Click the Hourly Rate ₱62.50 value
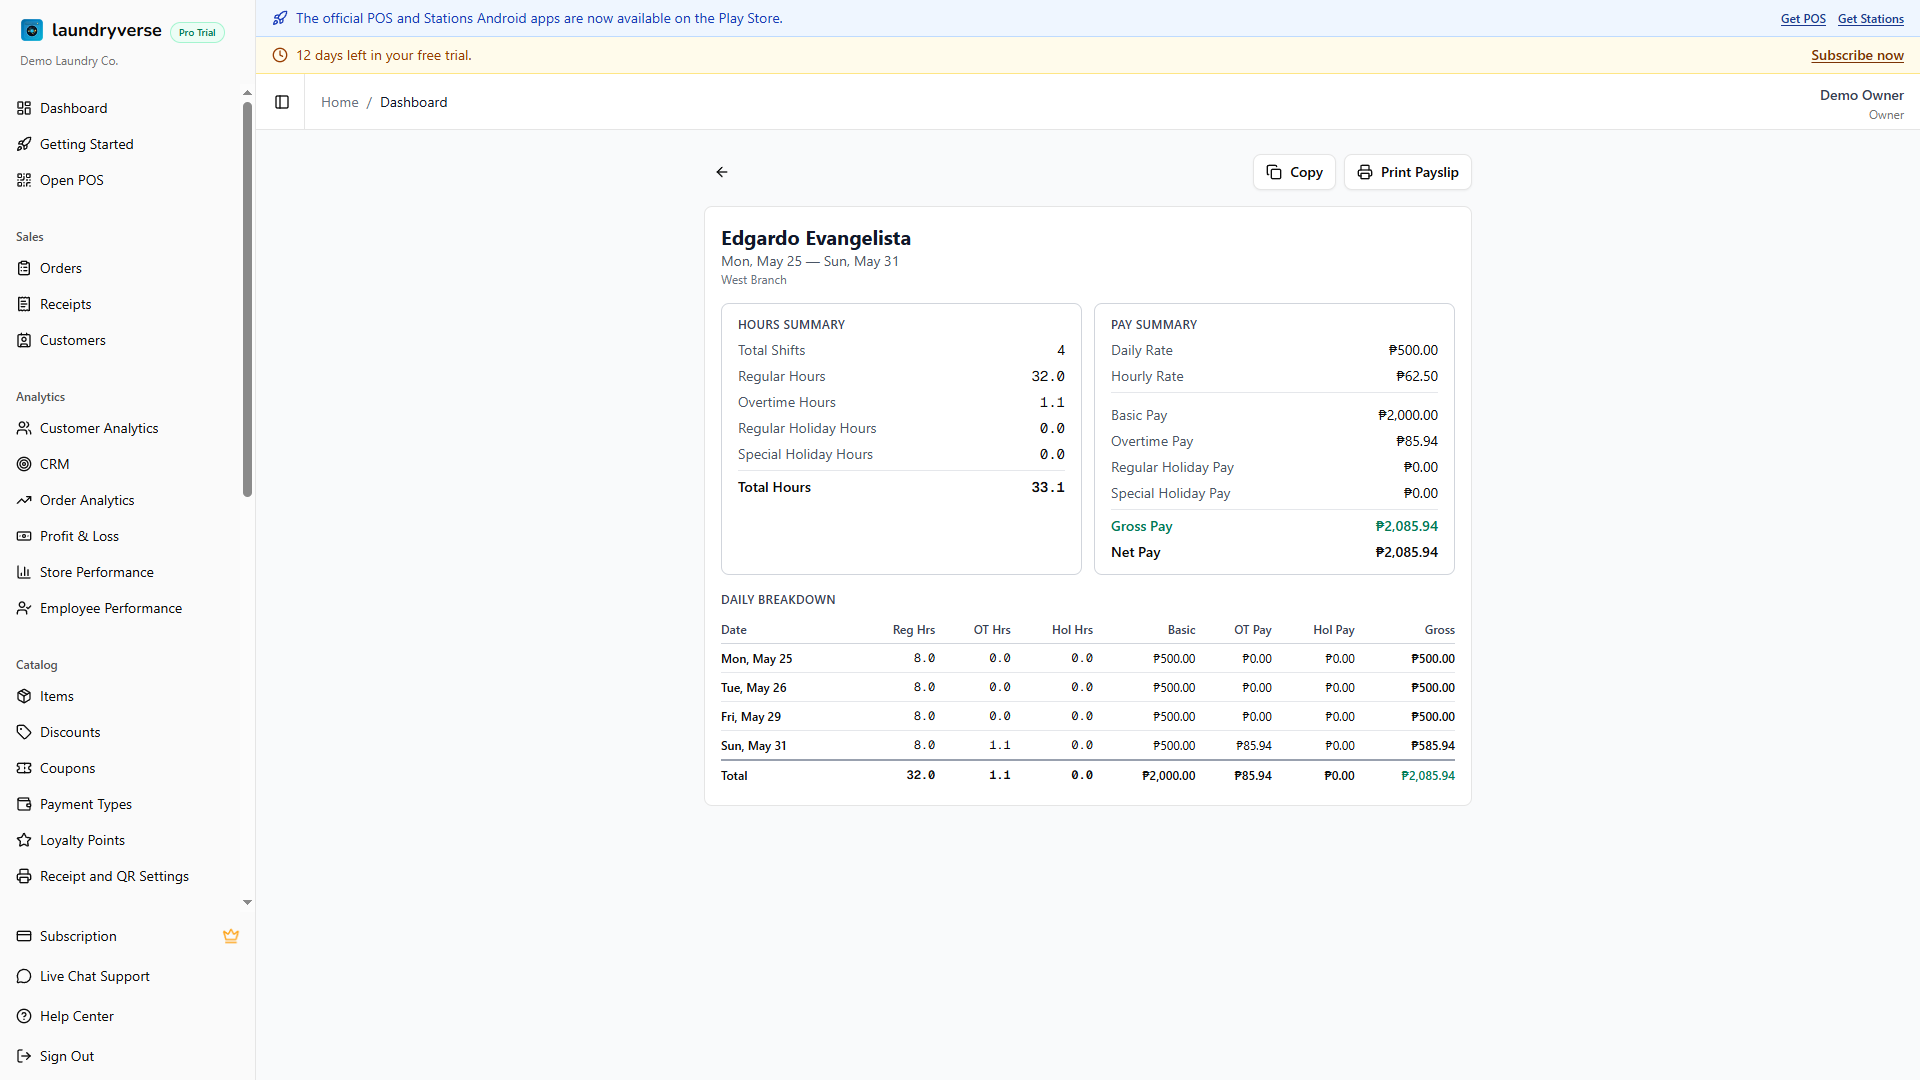The height and width of the screenshot is (1080, 1920). (x=1417, y=376)
